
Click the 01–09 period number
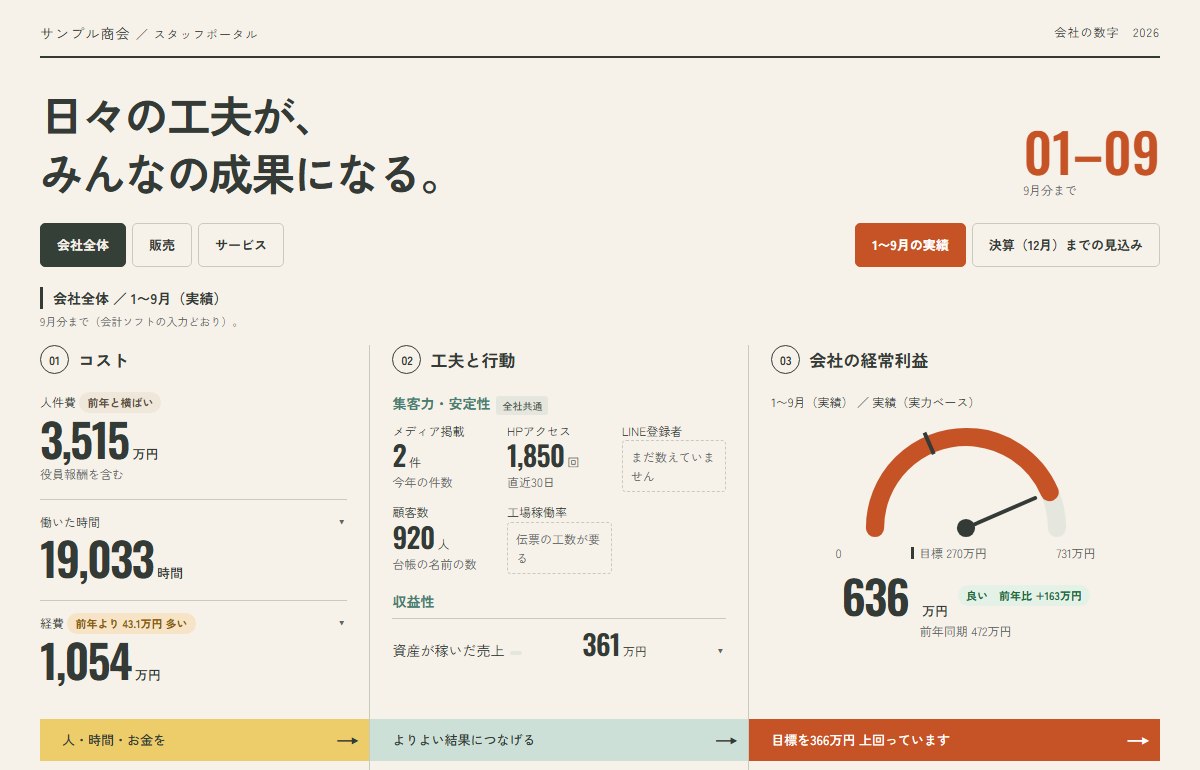pyautogui.click(x=1092, y=154)
